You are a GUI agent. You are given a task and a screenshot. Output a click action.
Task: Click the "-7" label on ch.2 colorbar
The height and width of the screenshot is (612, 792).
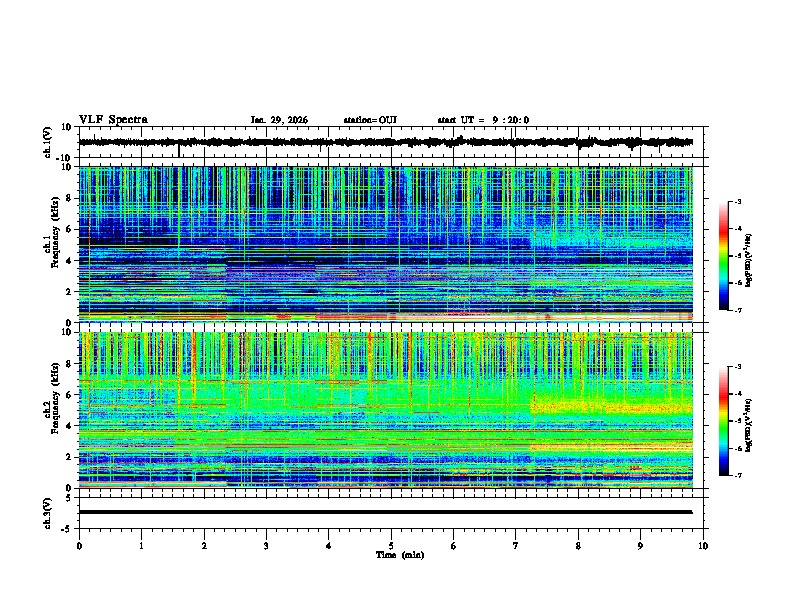(x=738, y=476)
